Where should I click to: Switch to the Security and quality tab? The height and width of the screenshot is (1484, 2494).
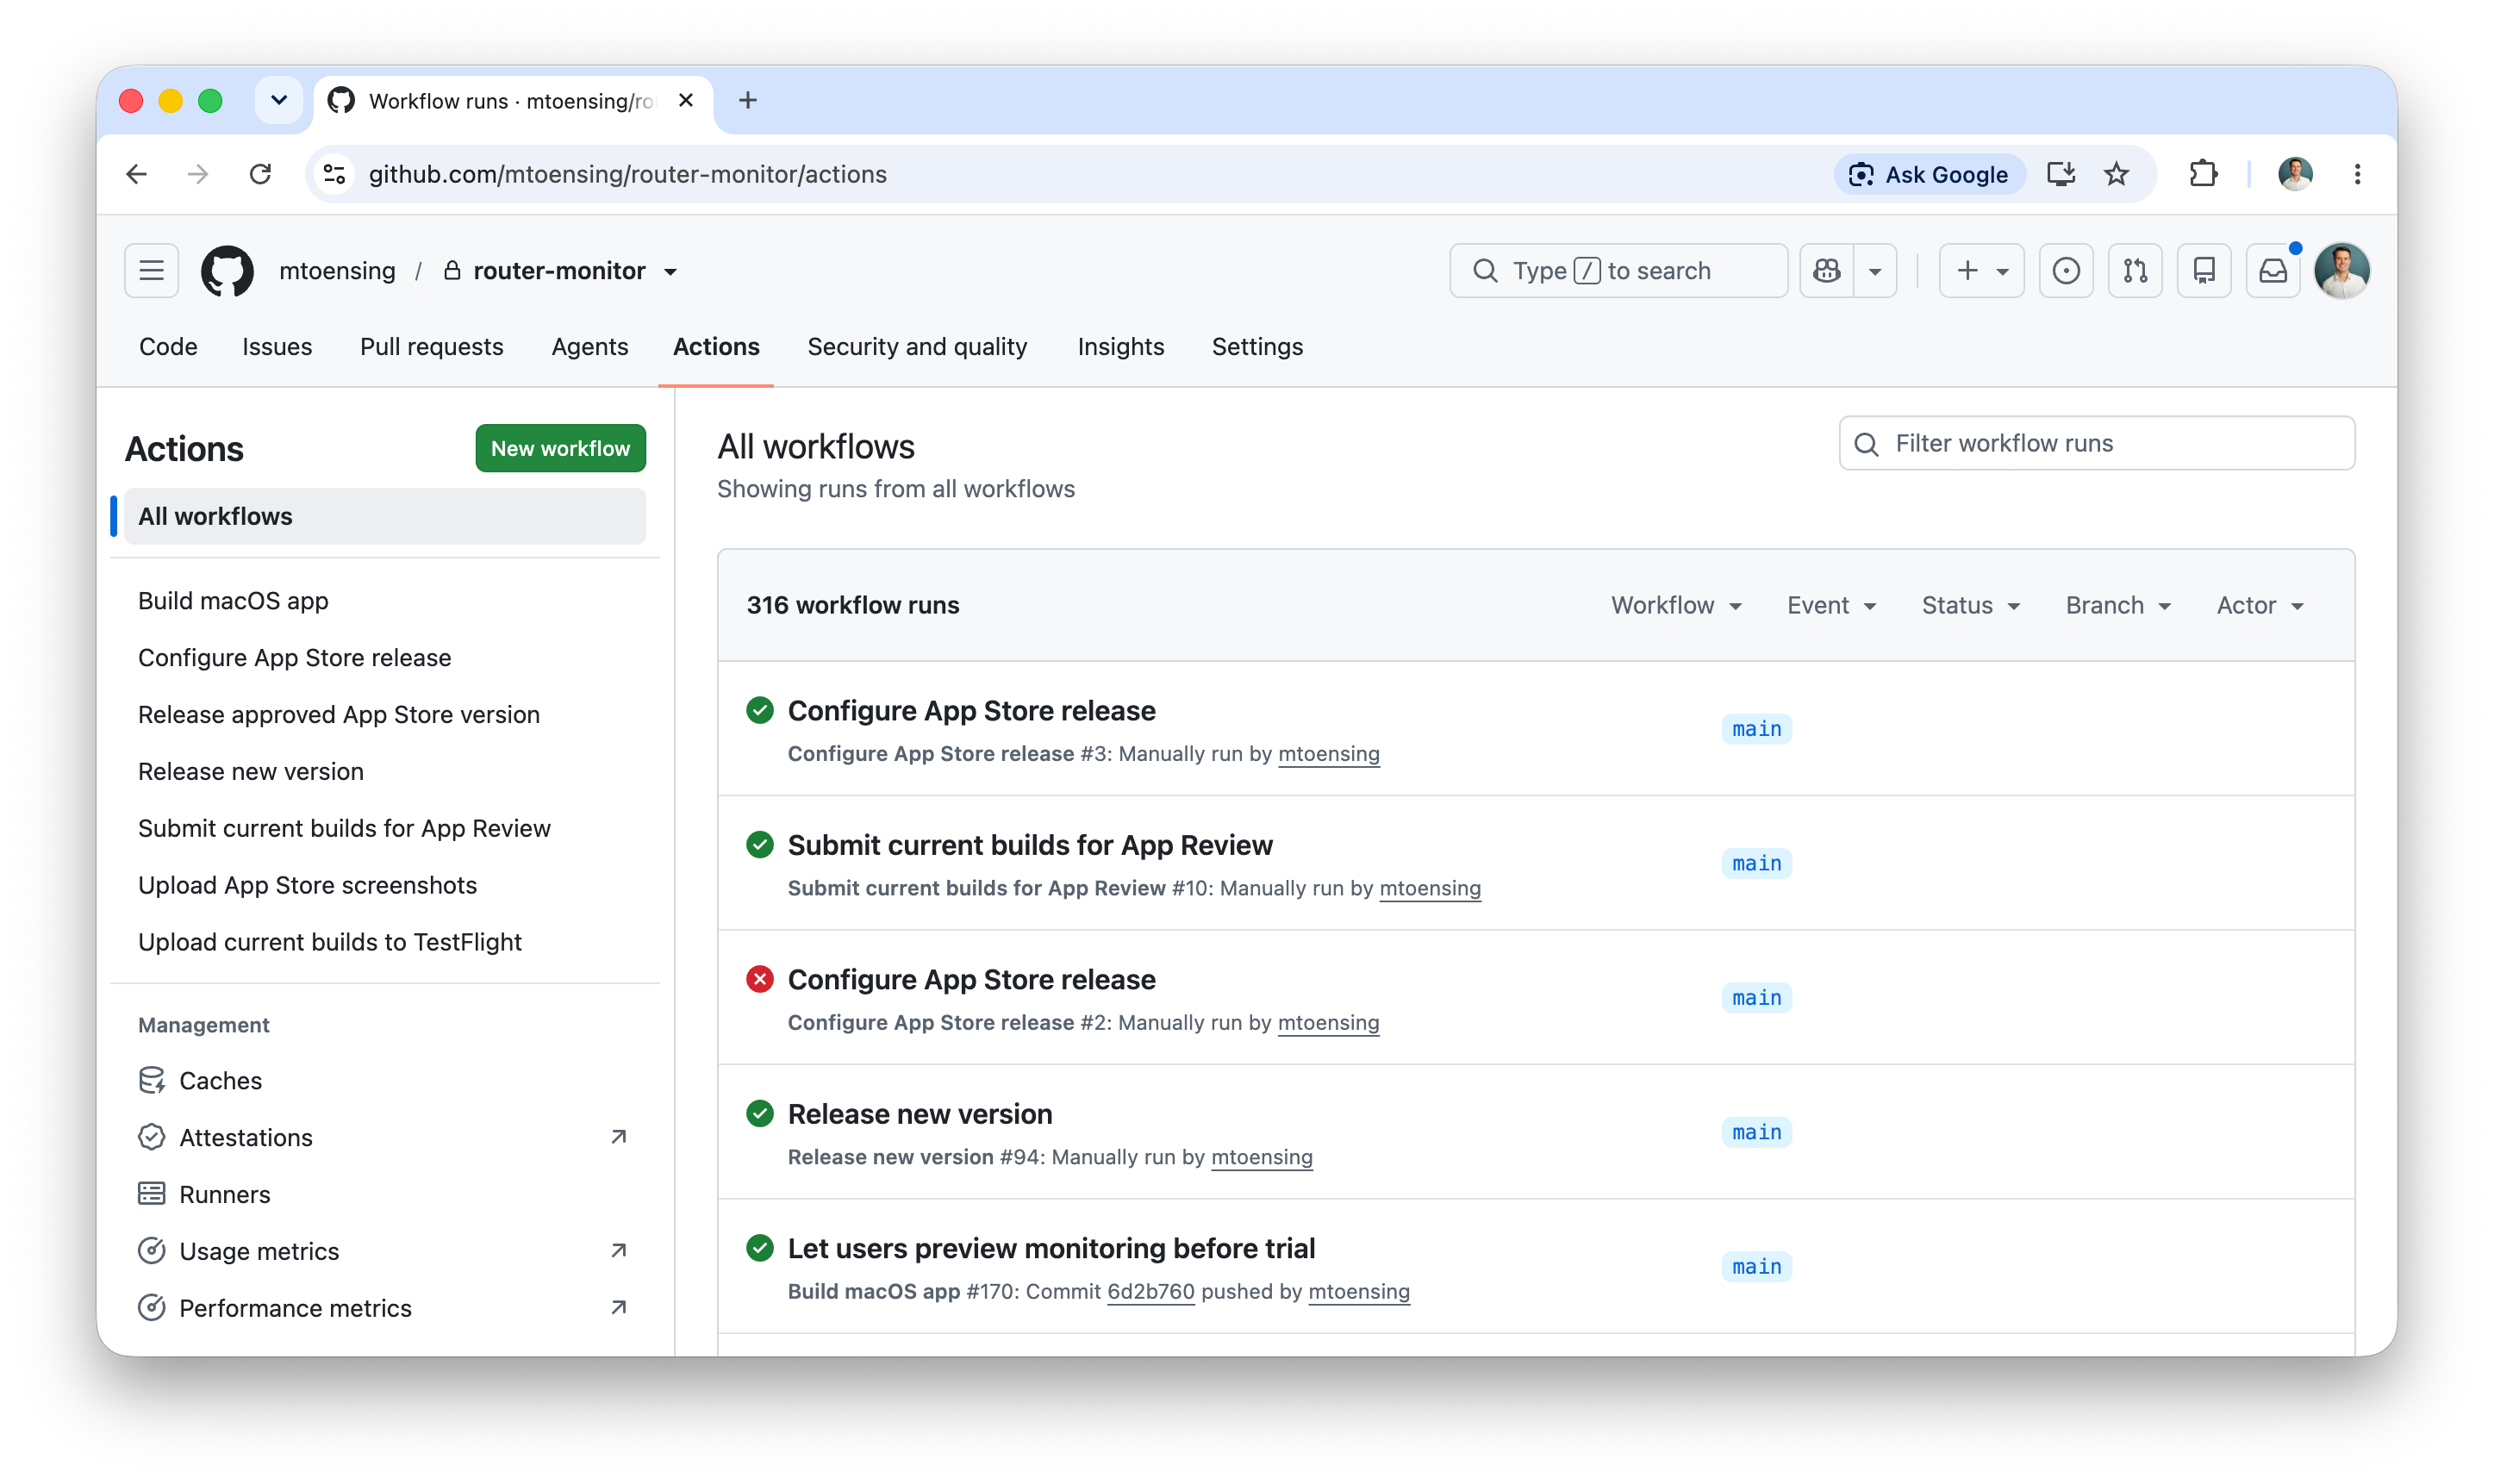click(917, 347)
